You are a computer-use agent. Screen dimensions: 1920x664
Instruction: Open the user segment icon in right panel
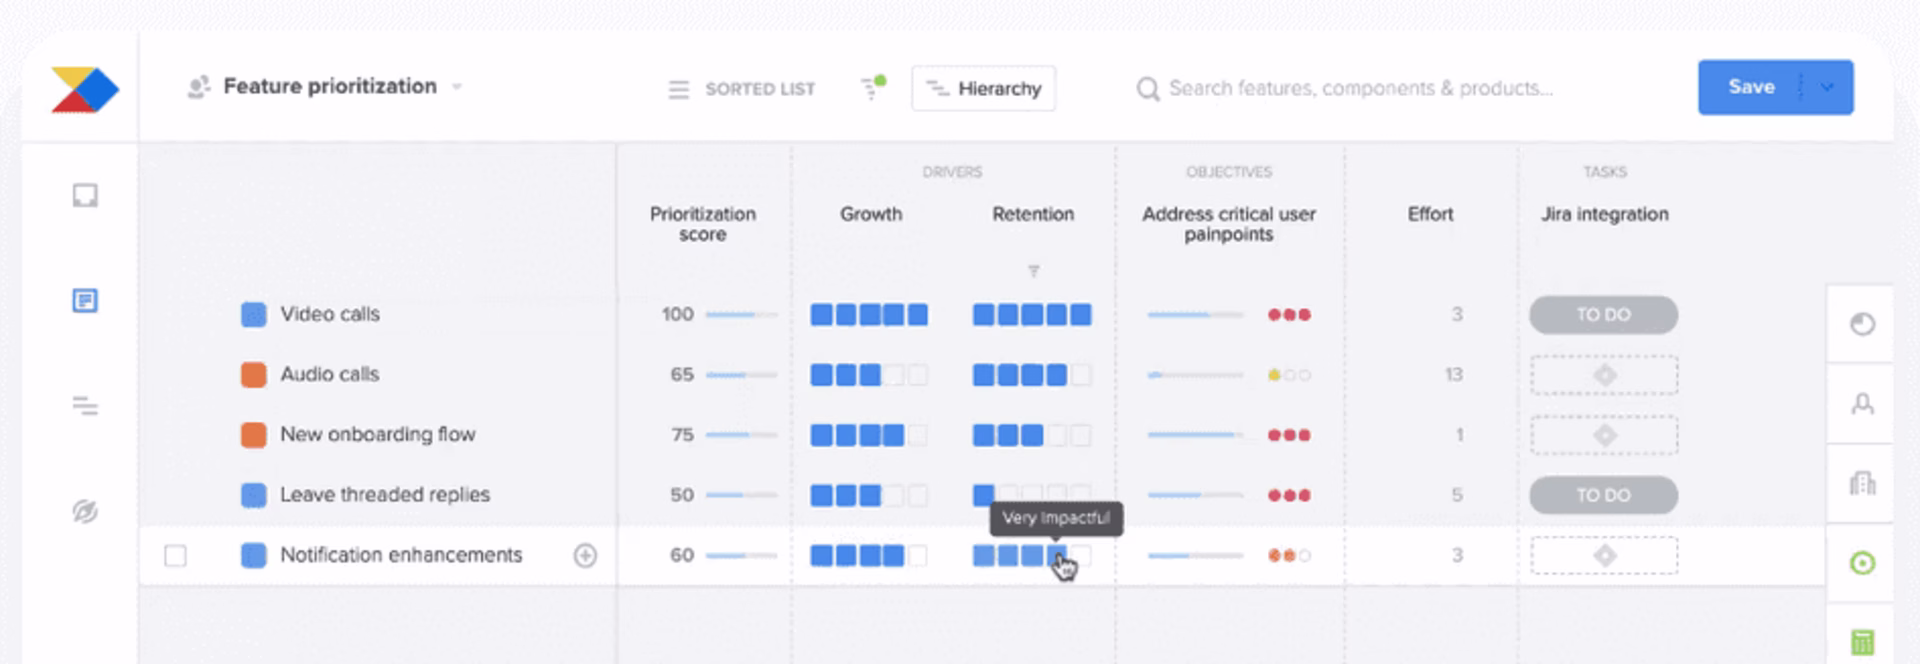[x=1862, y=404]
